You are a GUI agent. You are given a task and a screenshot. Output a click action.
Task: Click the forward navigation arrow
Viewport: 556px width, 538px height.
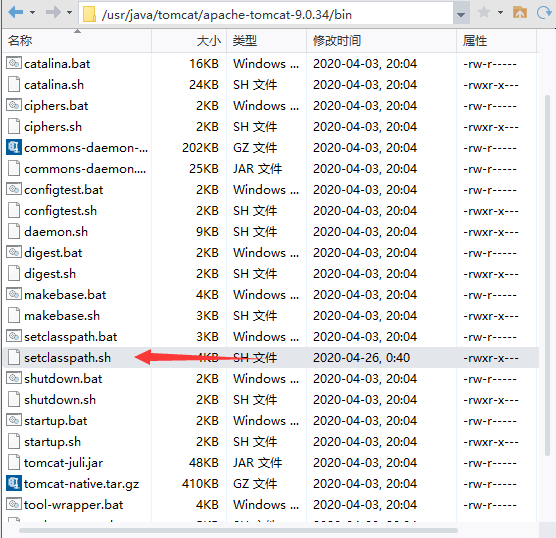coord(53,13)
